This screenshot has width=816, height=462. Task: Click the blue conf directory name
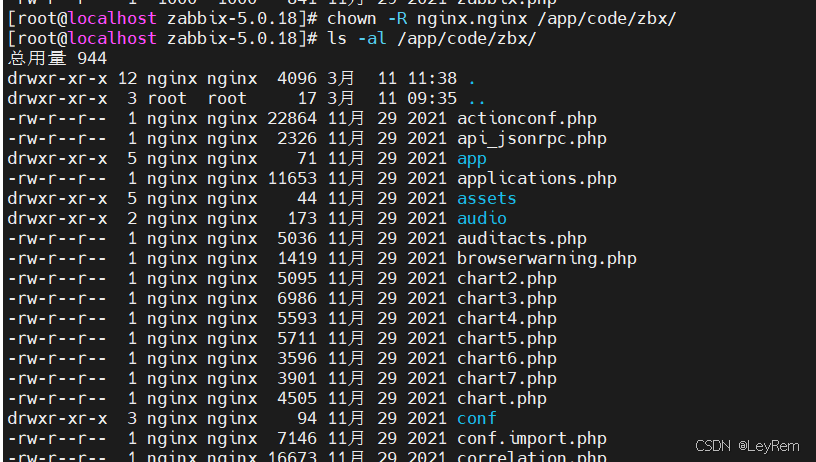pos(477,418)
